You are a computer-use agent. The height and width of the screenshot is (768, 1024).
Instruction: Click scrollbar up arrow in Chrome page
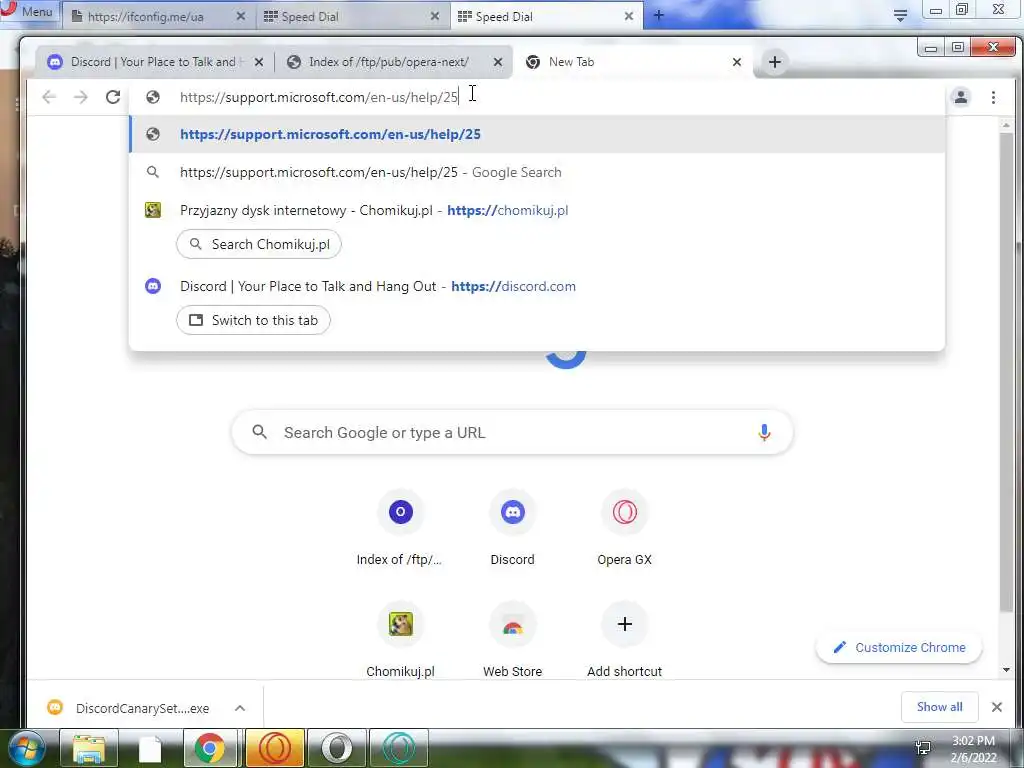coord(1006,125)
